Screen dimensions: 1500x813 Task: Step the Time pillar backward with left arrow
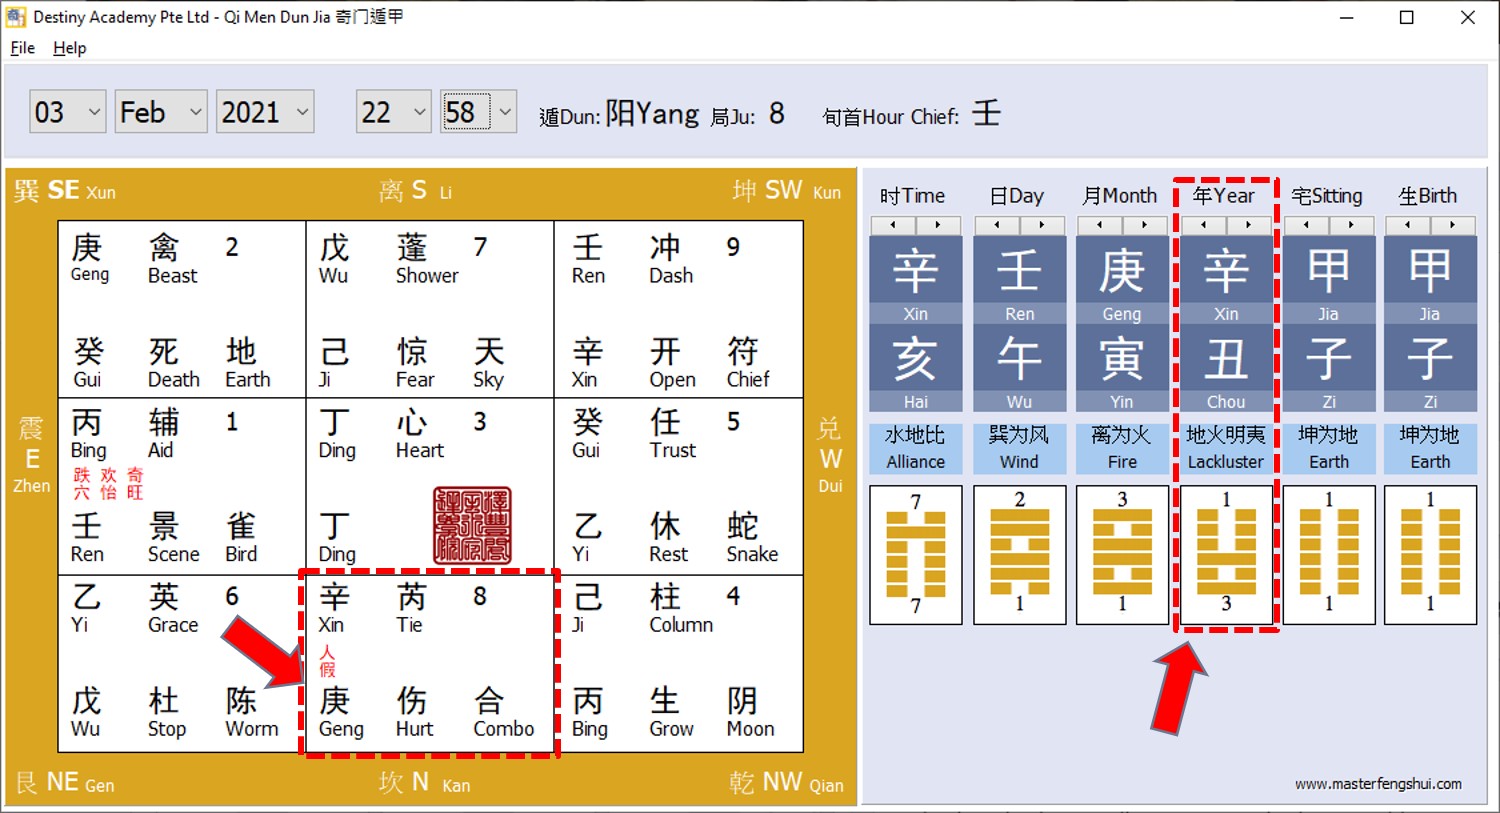pyautogui.click(x=893, y=225)
